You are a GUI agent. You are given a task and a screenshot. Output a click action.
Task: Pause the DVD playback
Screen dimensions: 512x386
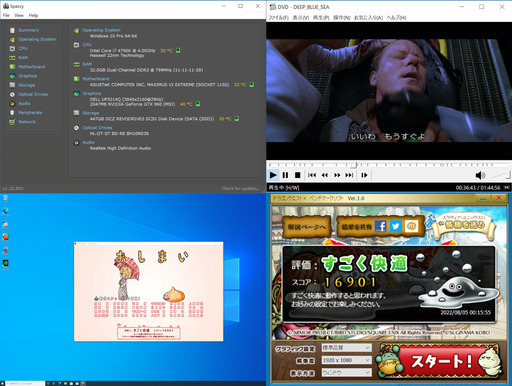pyautogui.click(x=285, y=175)
